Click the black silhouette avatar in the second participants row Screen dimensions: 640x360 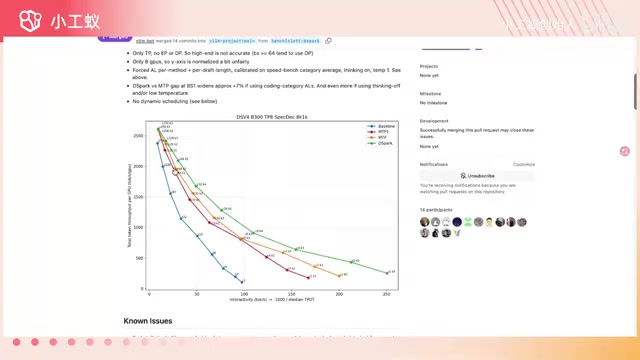(435, 233)
